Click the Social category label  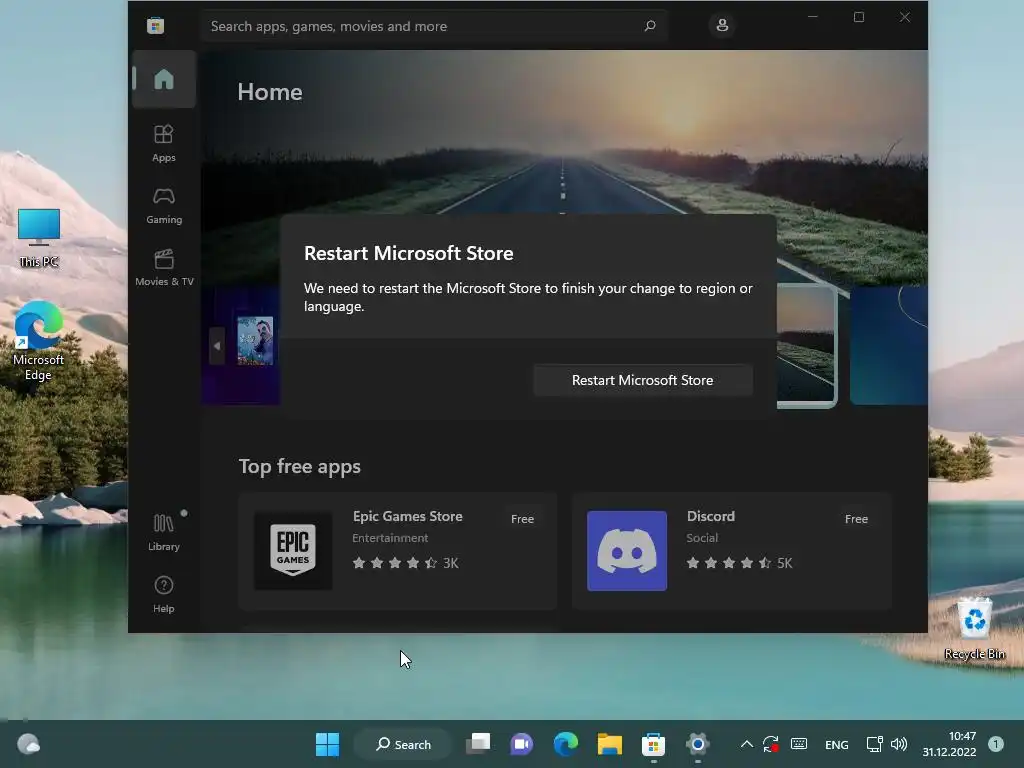(x=702, y=538)
